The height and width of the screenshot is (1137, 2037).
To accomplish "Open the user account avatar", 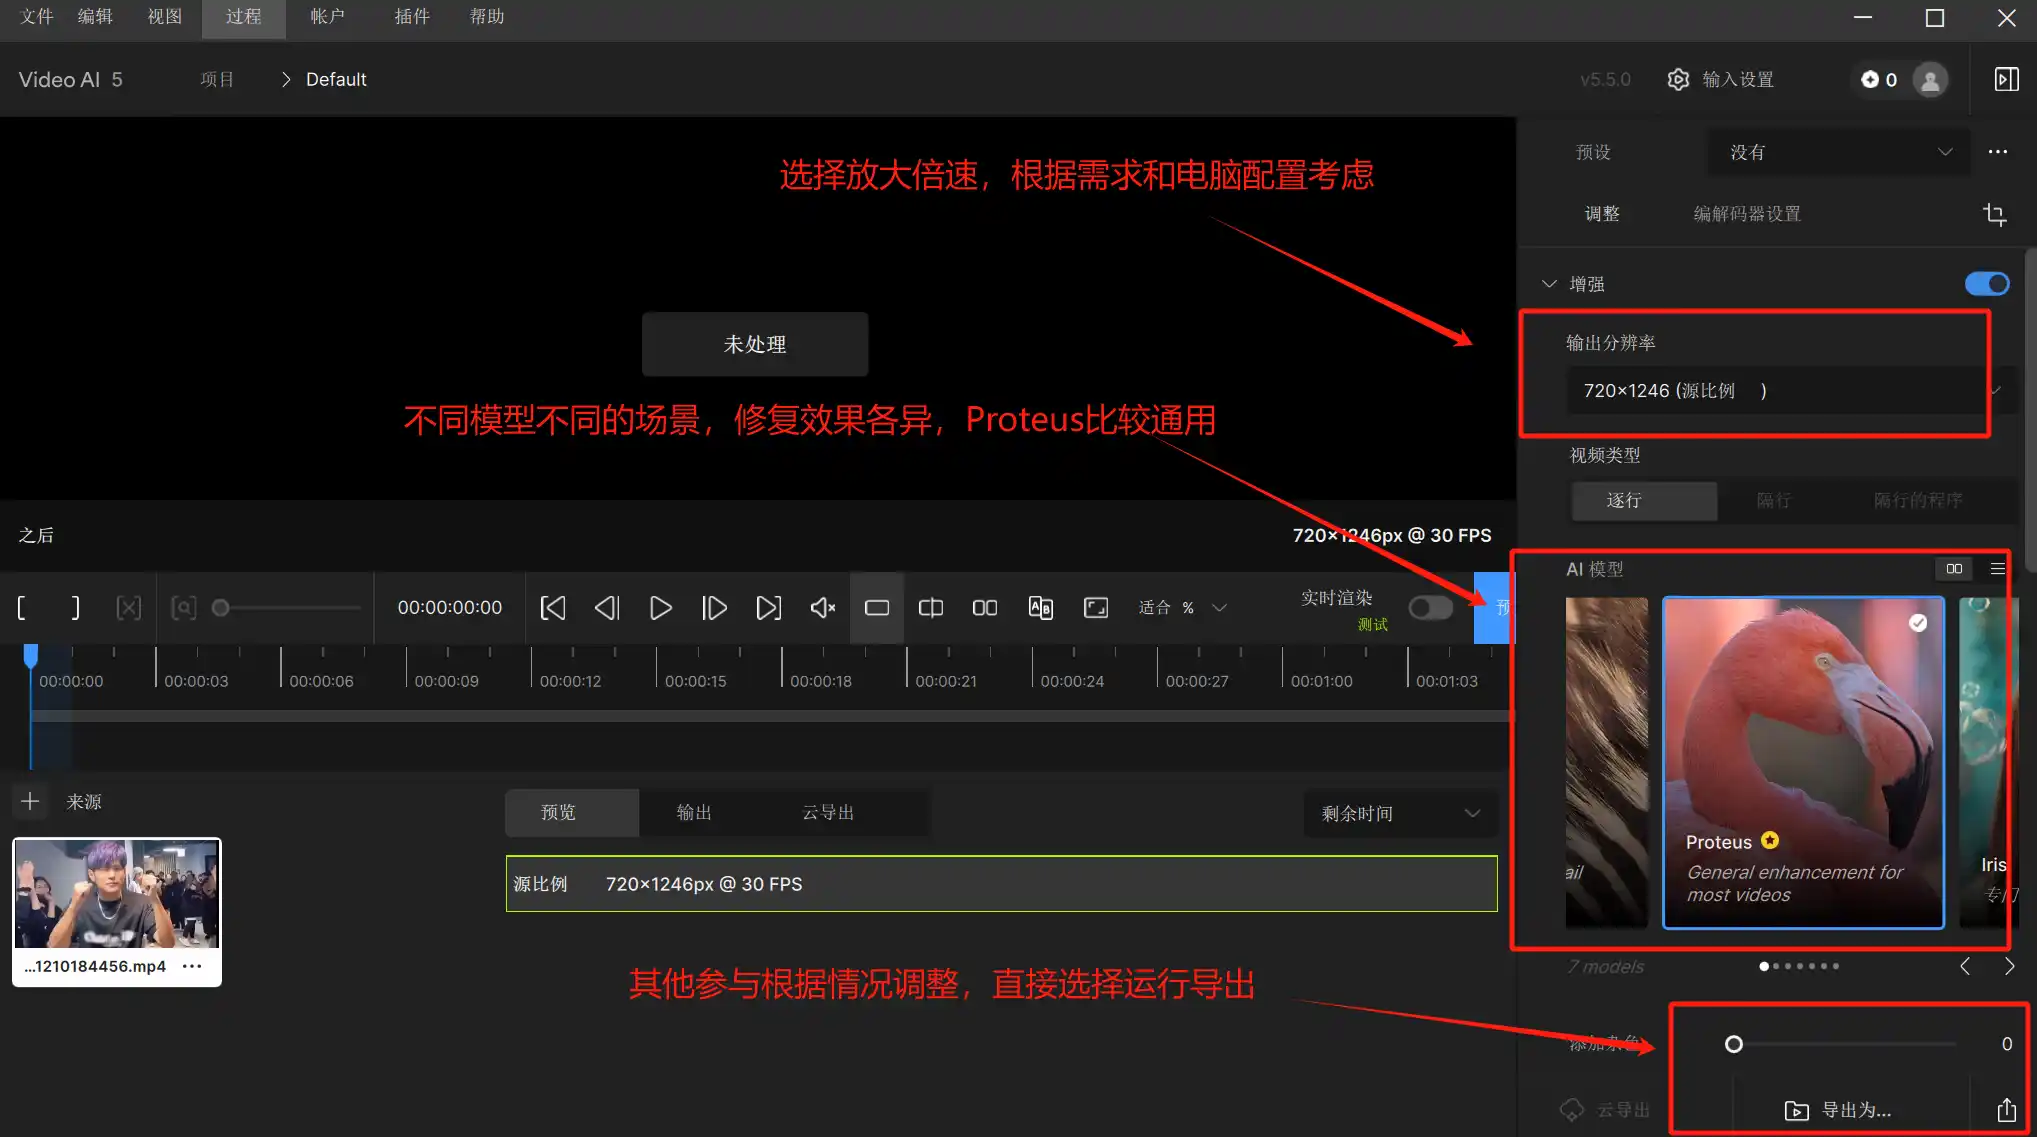I will [x=1930, y=80].
